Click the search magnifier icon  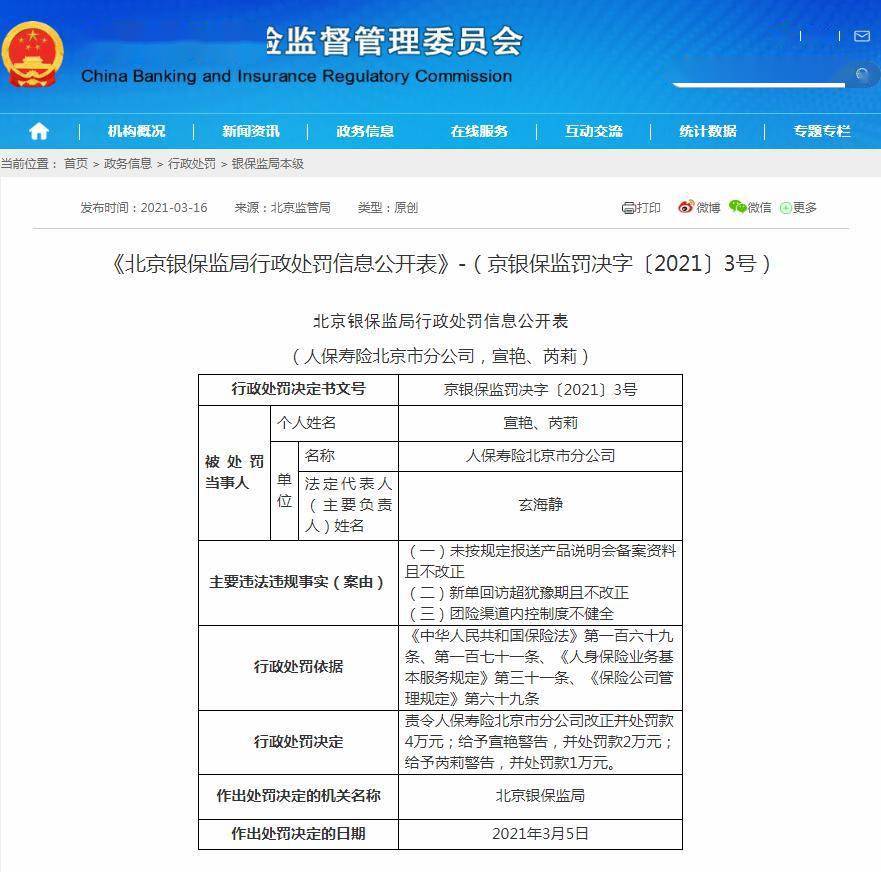click(861, 74)
